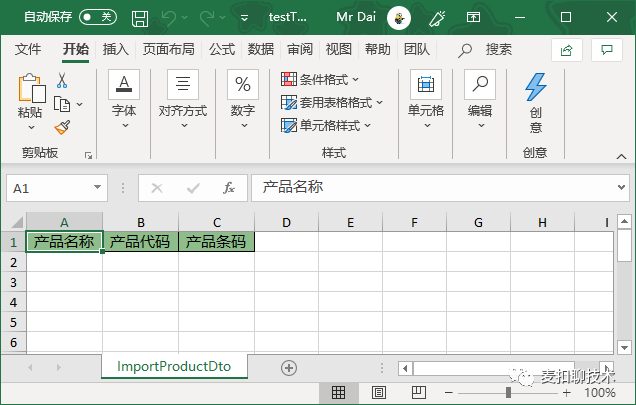
Task: Click the Enter checkmark formula icon
Action: [193, 188]
